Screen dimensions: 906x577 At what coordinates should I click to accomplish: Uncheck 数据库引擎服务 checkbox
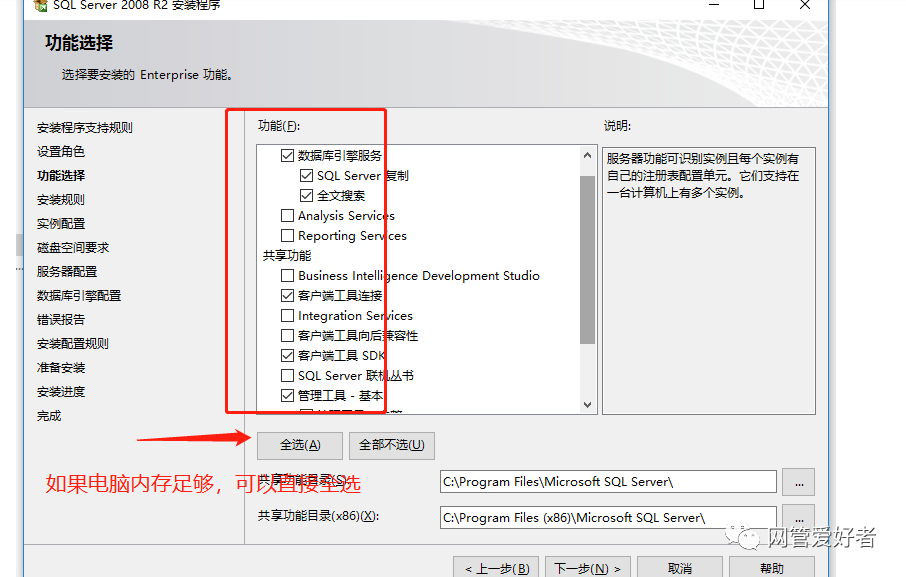pos(287,155)
